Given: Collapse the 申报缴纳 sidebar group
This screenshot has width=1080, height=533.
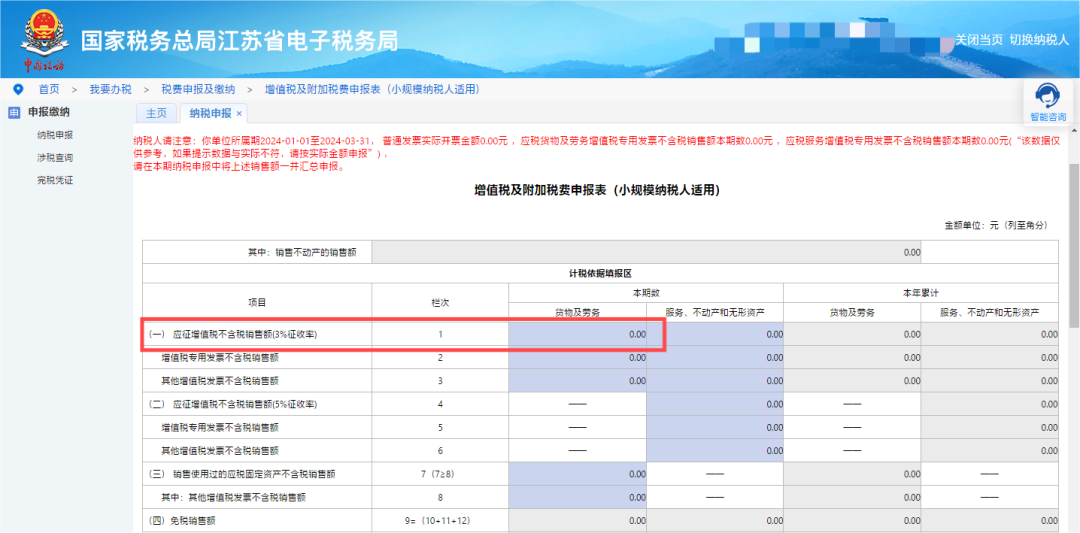Looking at the screenshot, I should (x=48, y=112).
